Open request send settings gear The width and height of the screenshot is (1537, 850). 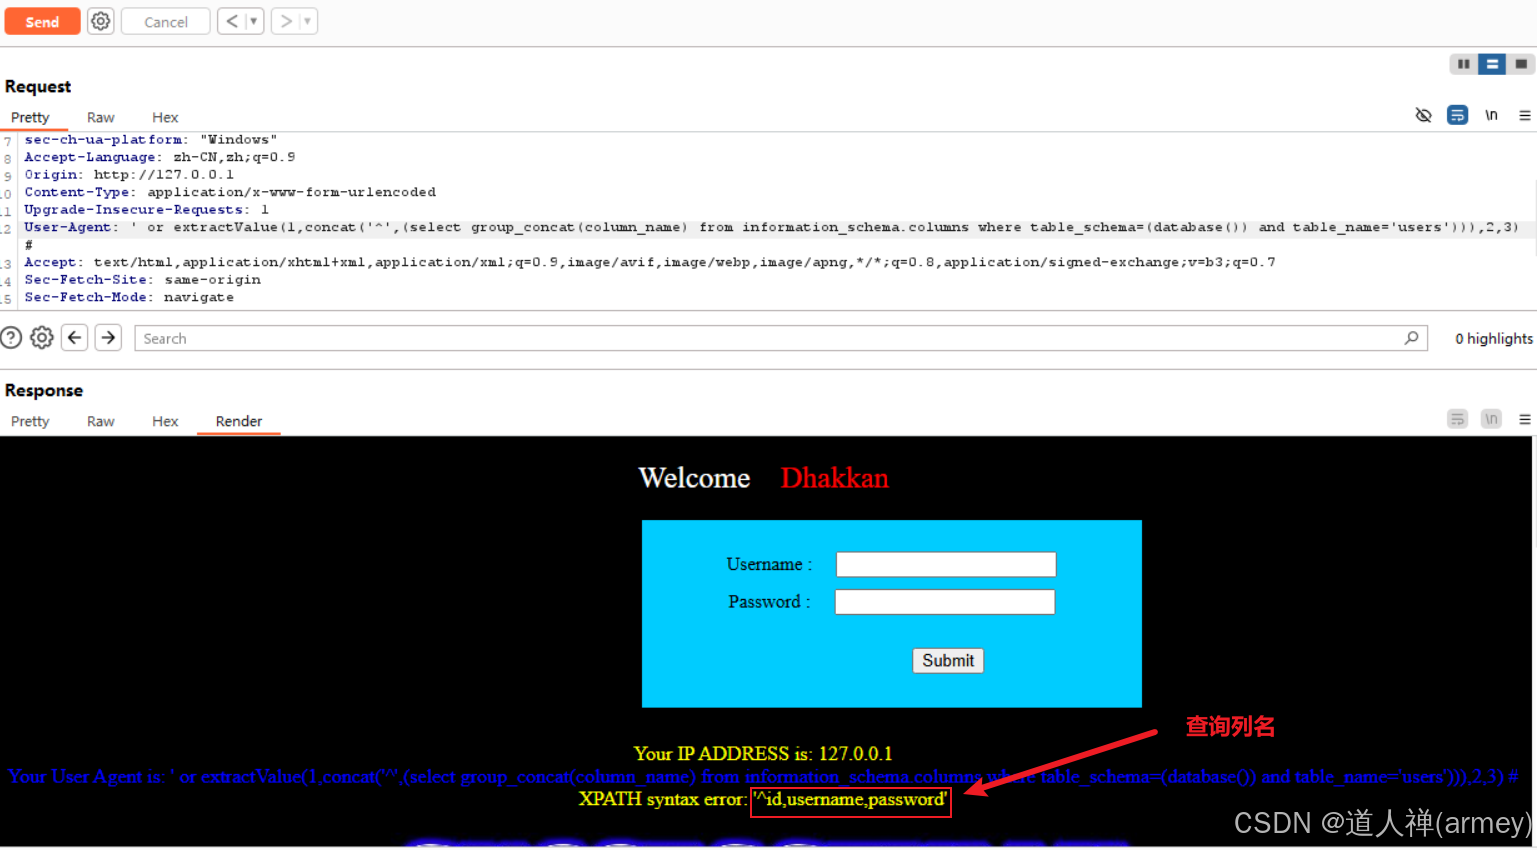coord(100,21)
